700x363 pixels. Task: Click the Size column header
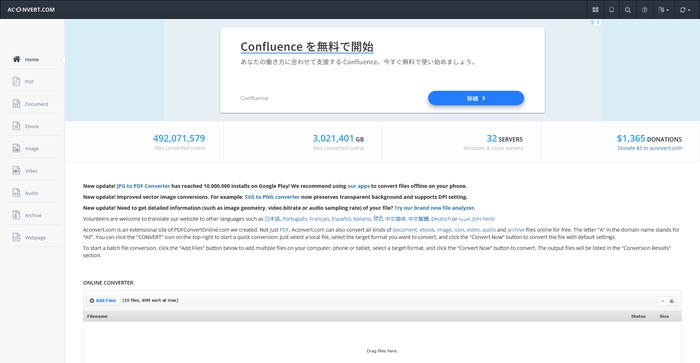(664, 316)
